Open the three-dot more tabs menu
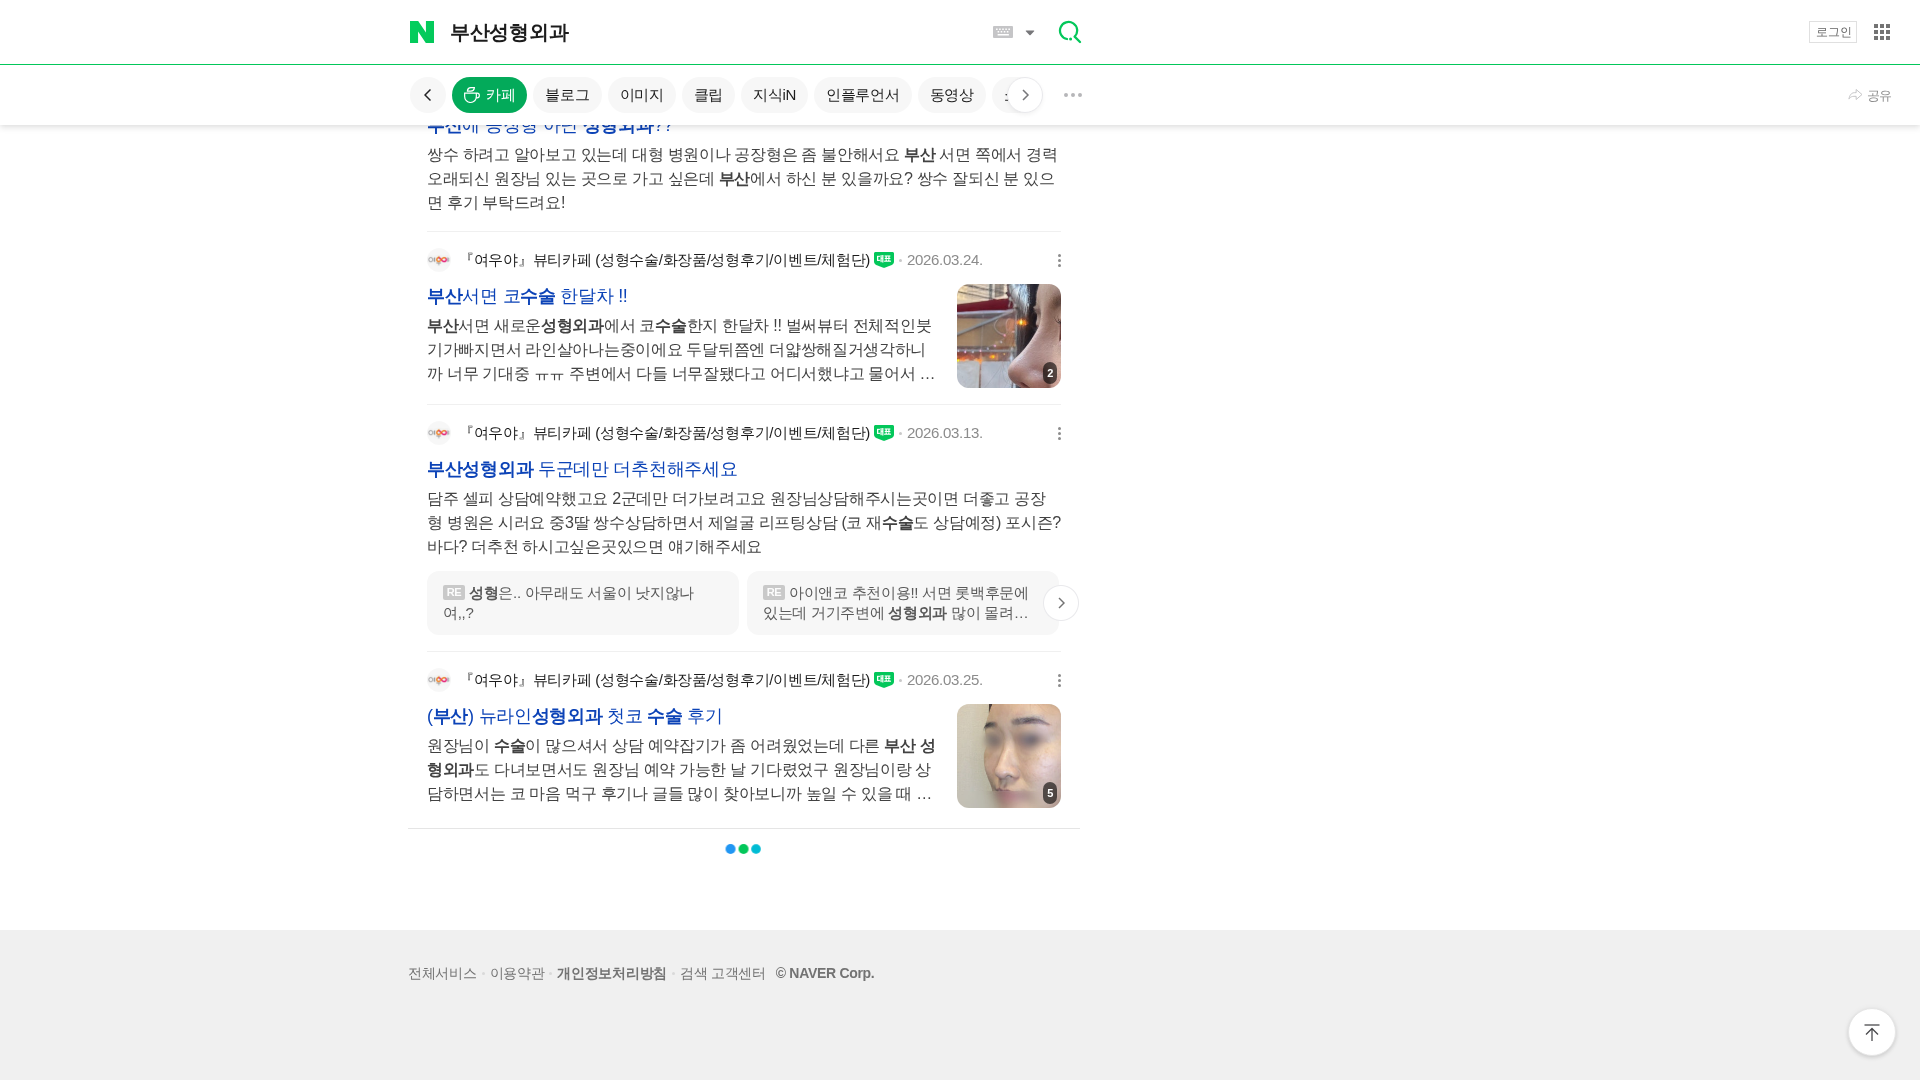Image resolution: width=1920 pixels, height=1080 pixels. click(1072, 95)
